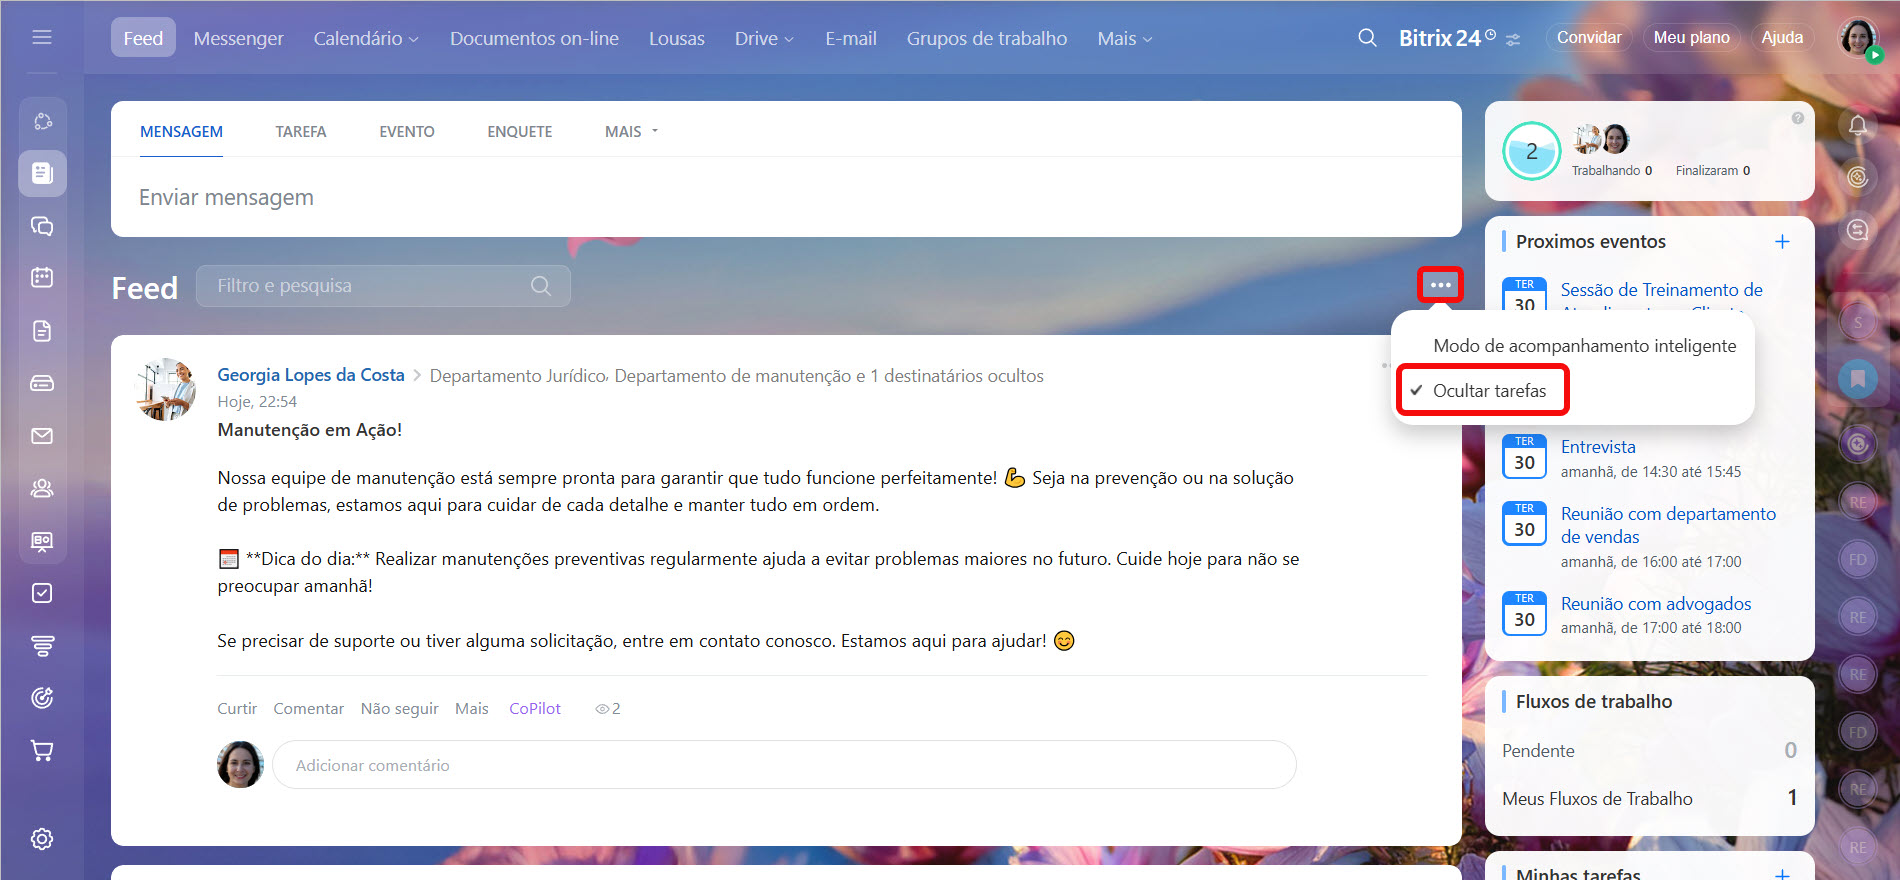The height and width of the screenshot is (880, 1900).
Task: Click the Convidar button
Action: (x=1588, y=38)
